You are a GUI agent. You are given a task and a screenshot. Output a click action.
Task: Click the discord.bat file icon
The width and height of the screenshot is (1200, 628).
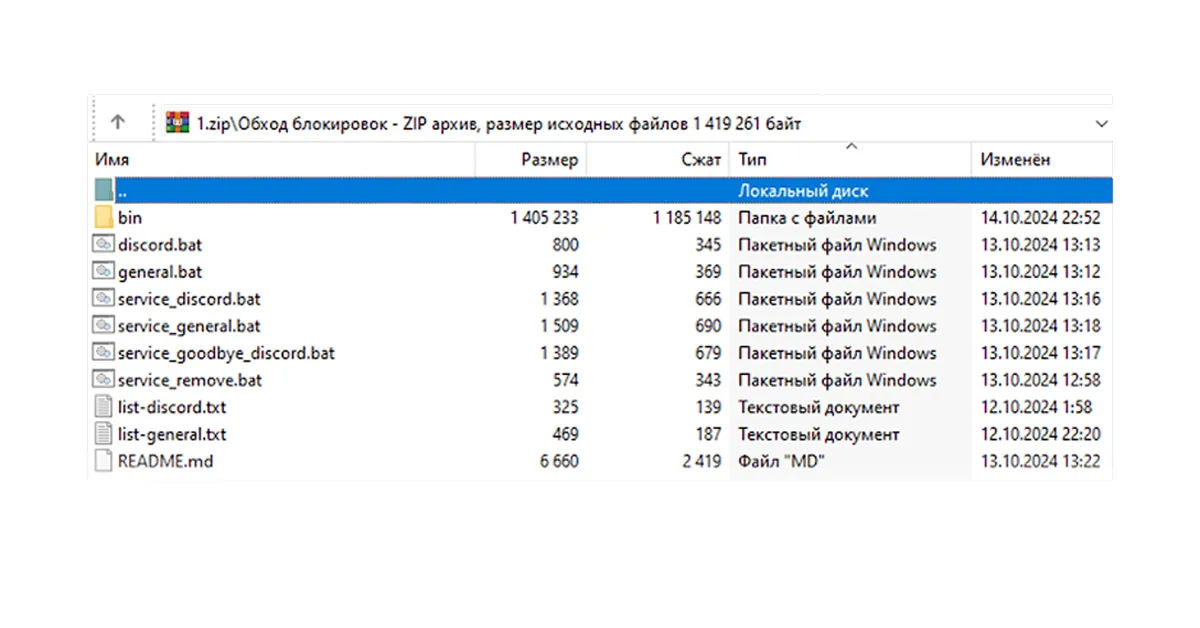(104, 244)
